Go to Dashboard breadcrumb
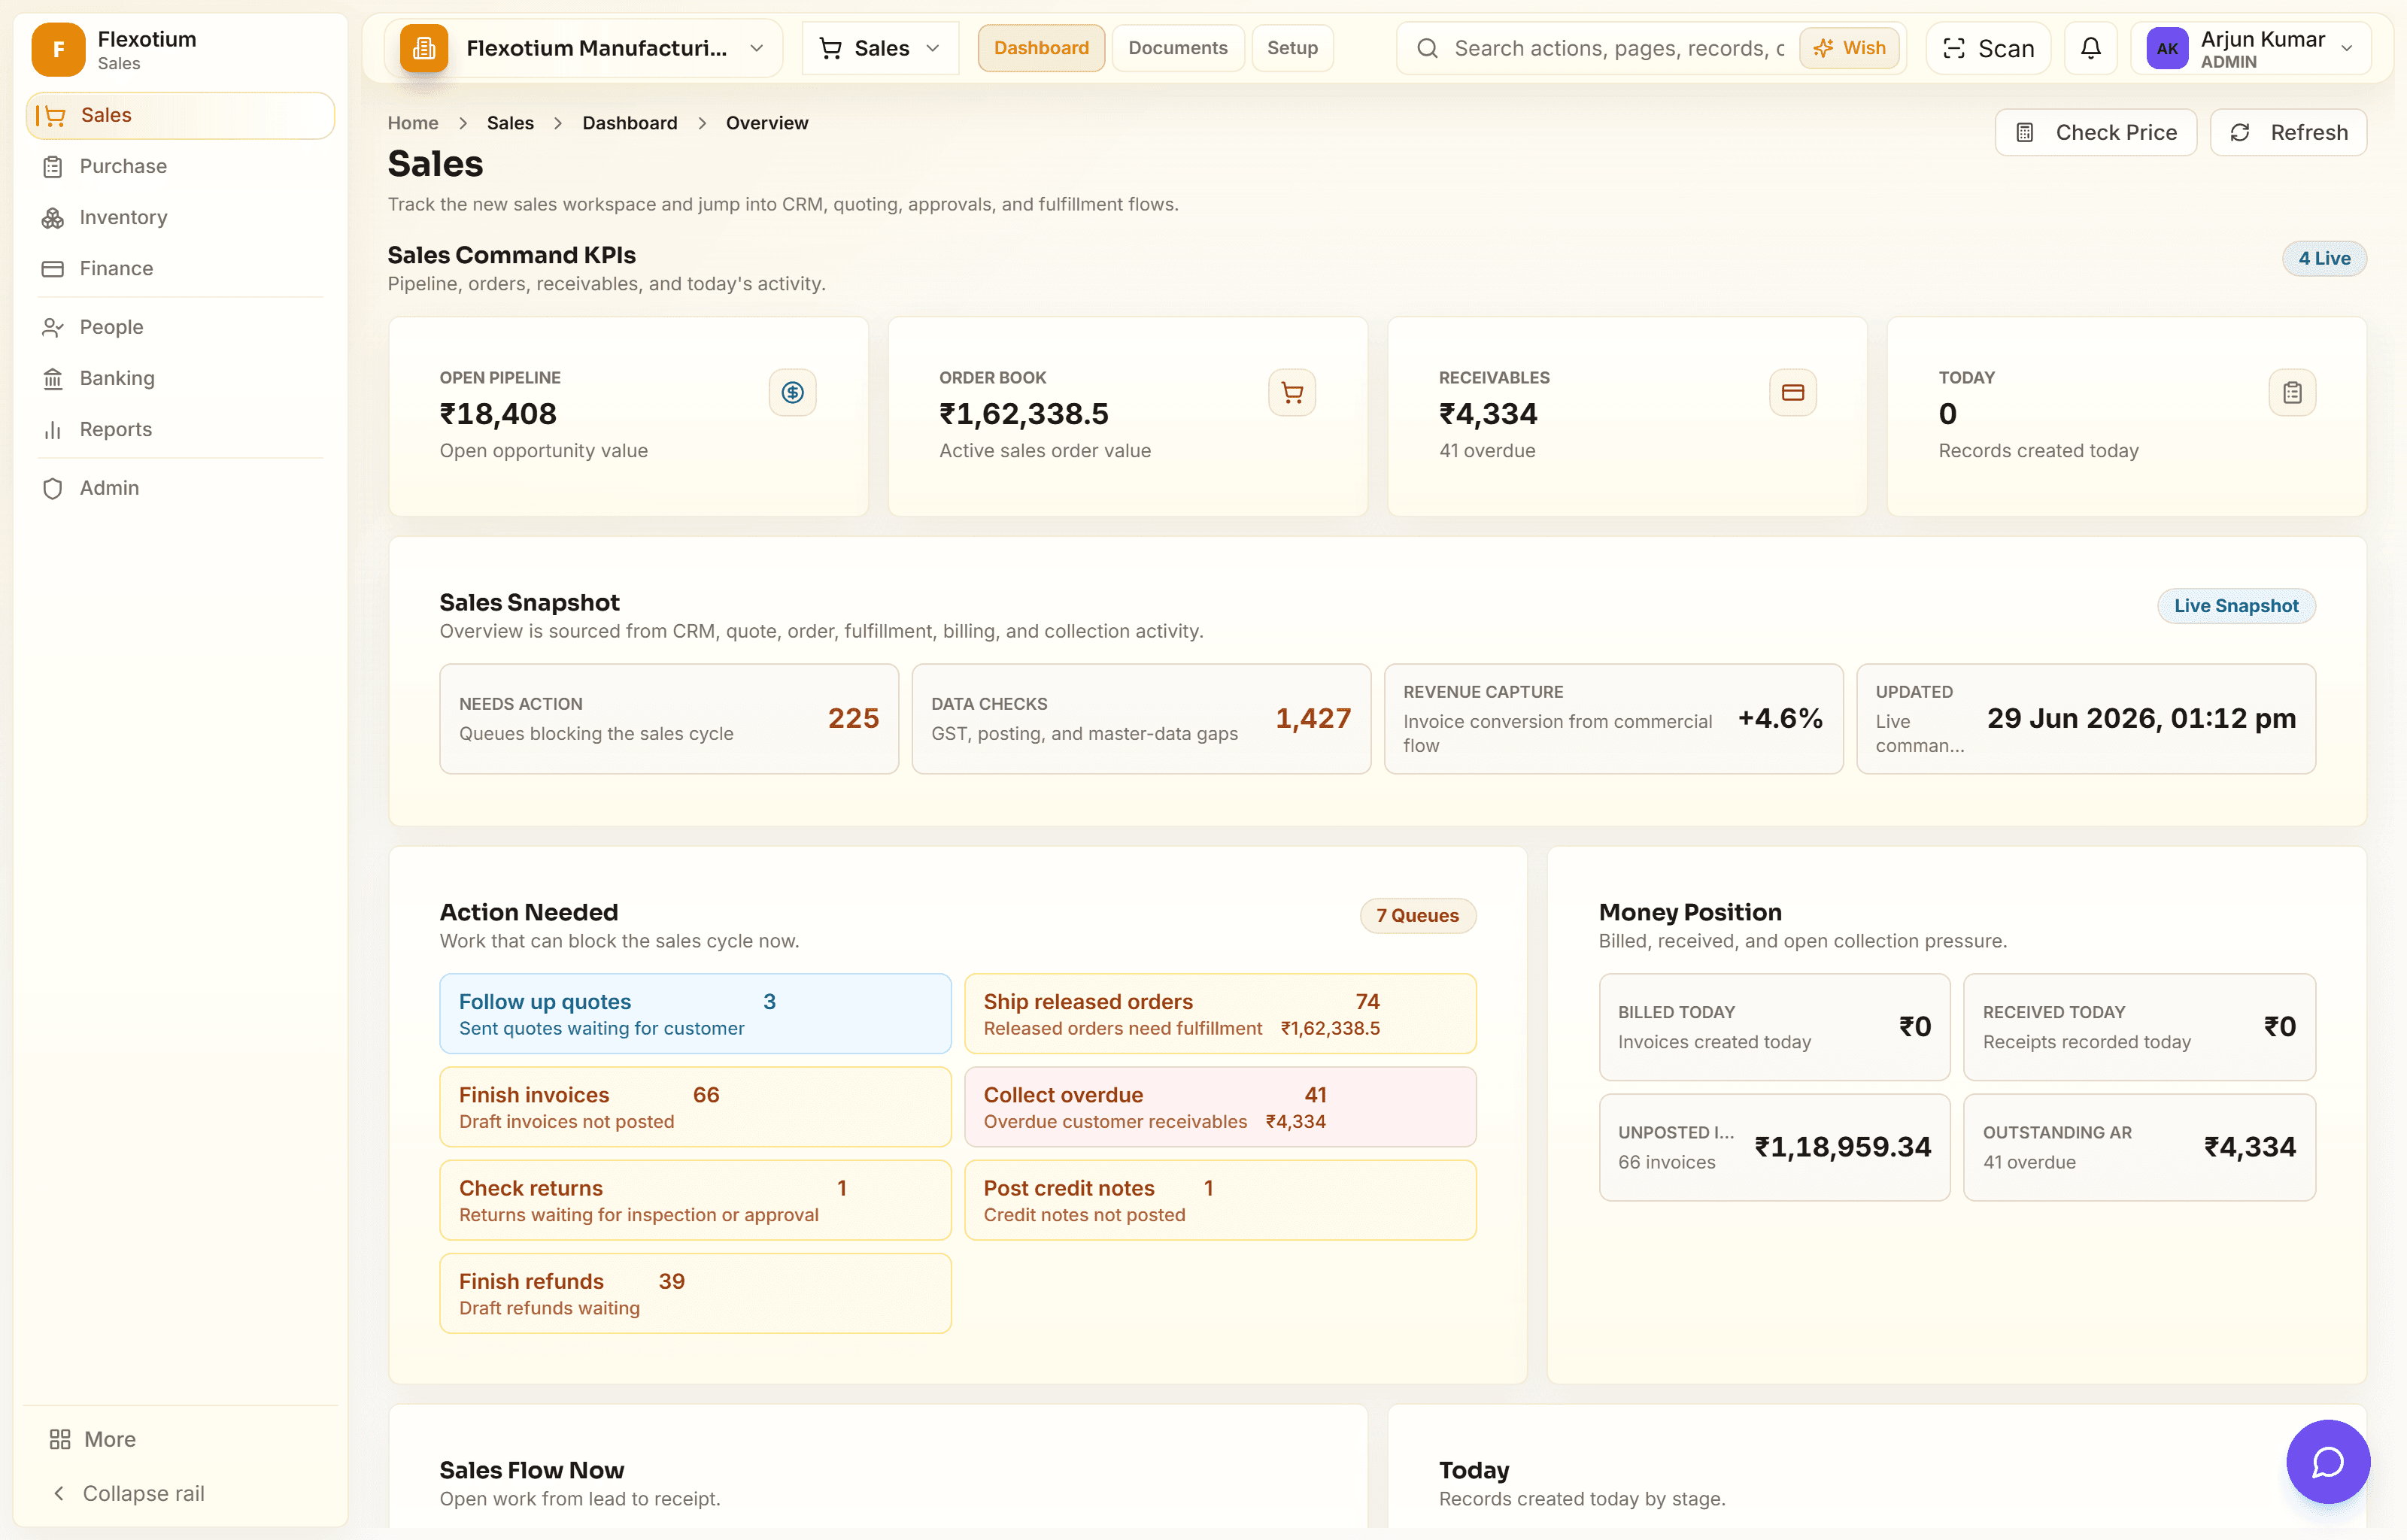Image resolution: width=2407 pixels, height=1540 pixels. pos(630,123)
